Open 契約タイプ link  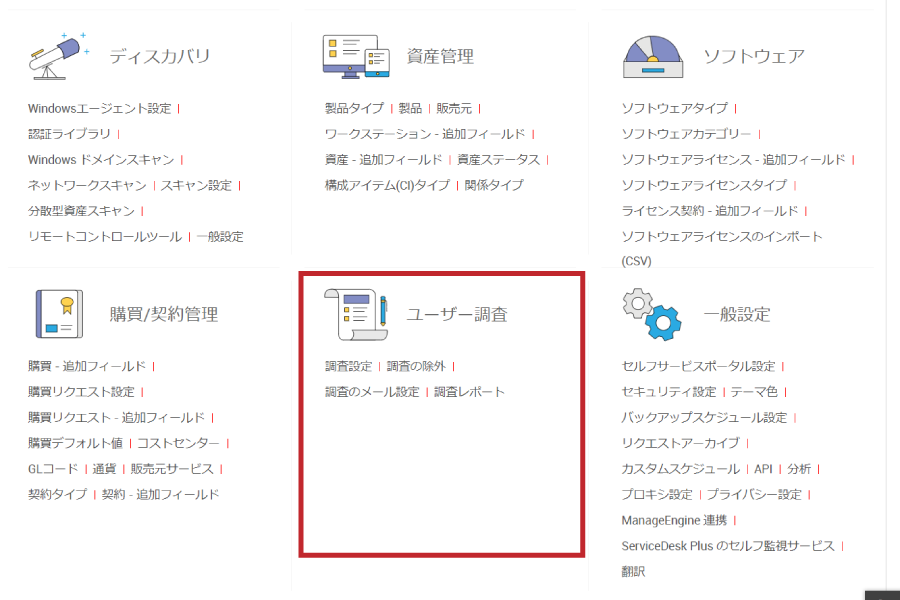pos(57,494)
